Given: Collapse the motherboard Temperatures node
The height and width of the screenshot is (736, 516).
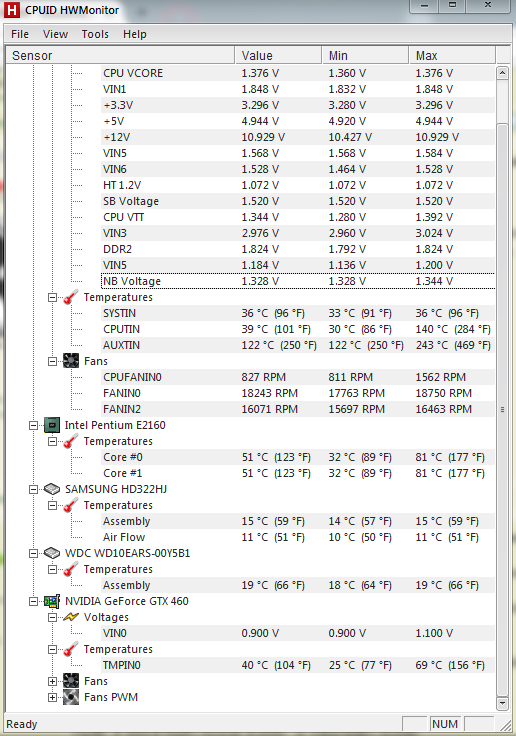Looking at the screenshot, I should click(53, 298).
